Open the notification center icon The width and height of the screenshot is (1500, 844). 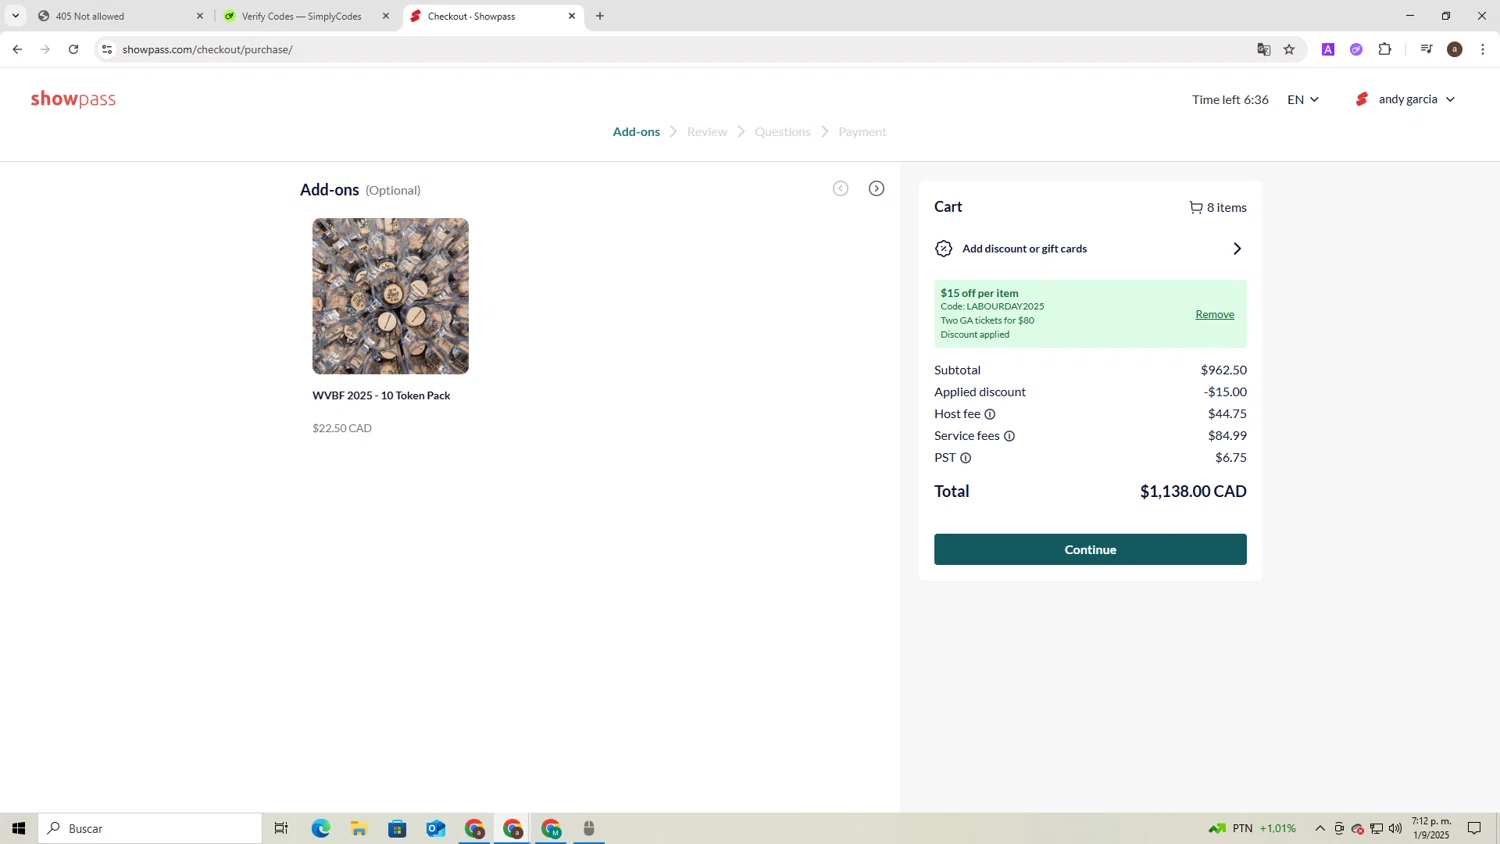1474,828
